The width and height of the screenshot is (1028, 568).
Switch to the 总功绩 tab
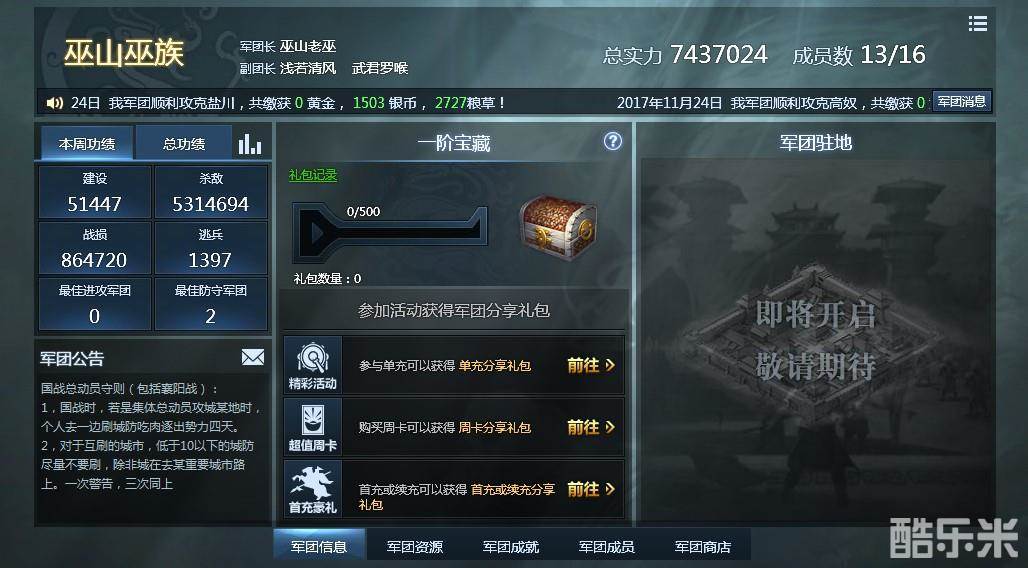click(184, 144)
